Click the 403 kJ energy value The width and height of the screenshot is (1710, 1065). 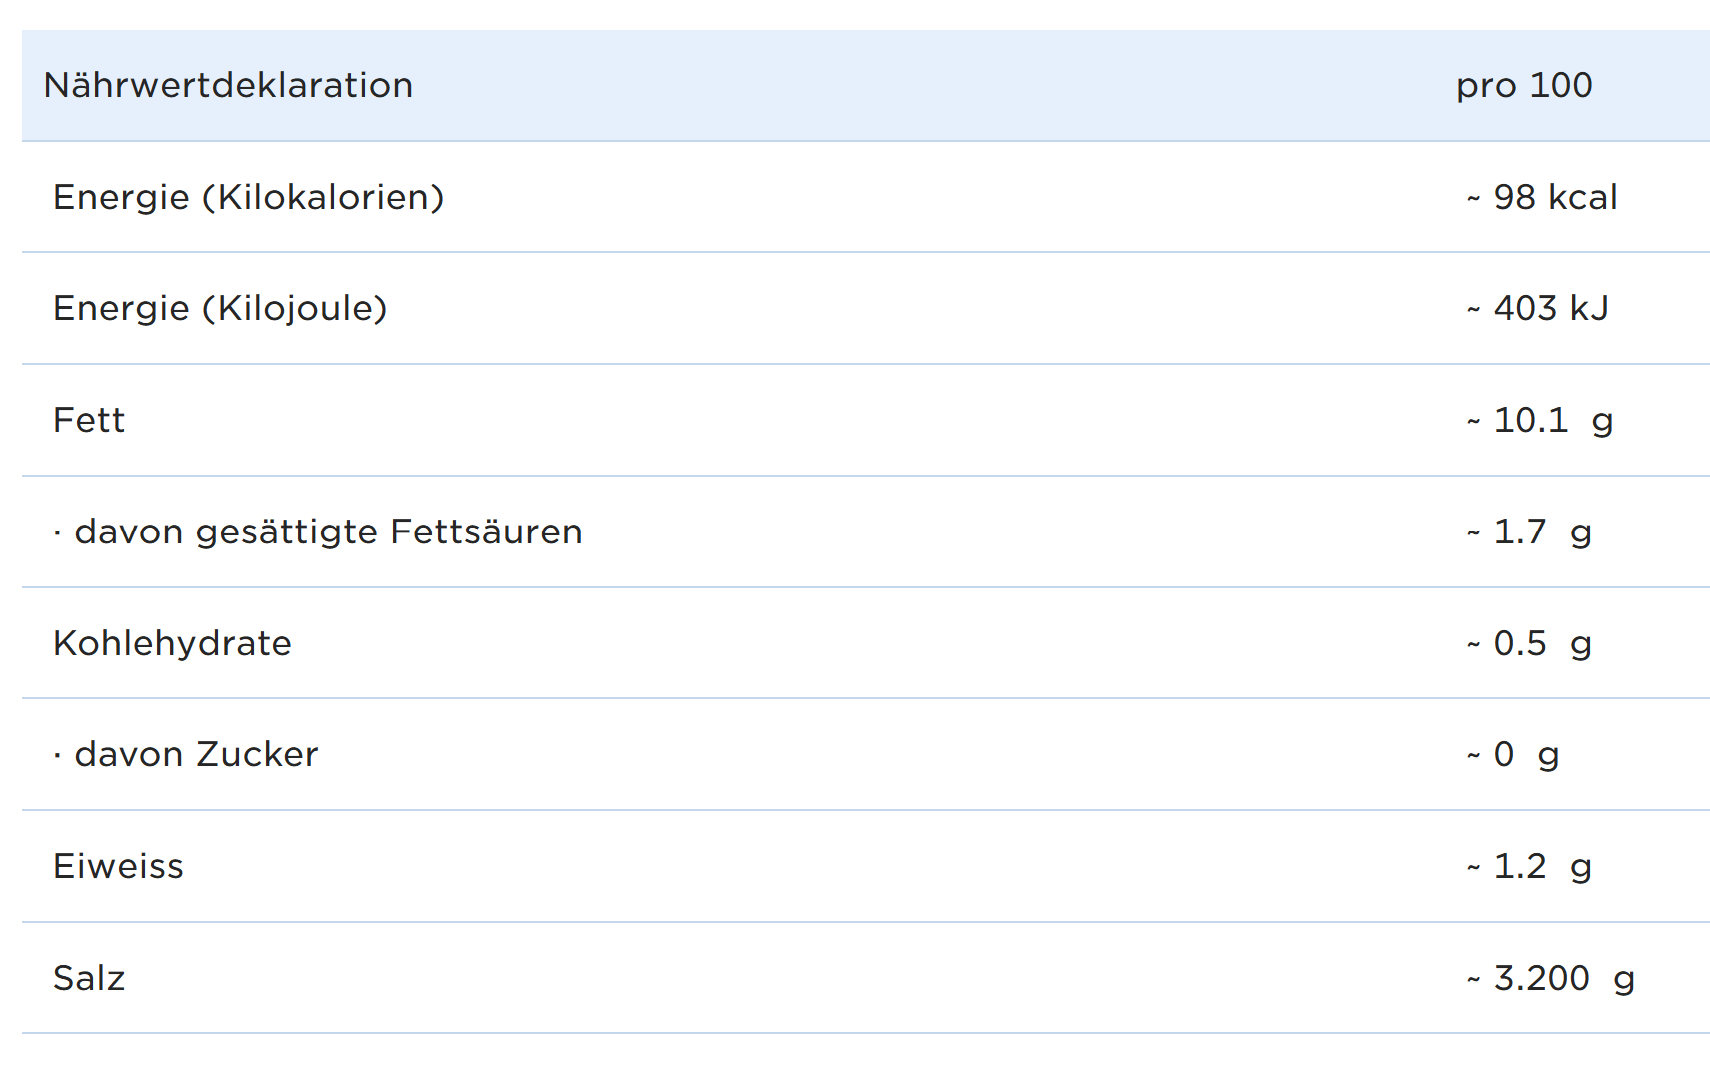1550,309
